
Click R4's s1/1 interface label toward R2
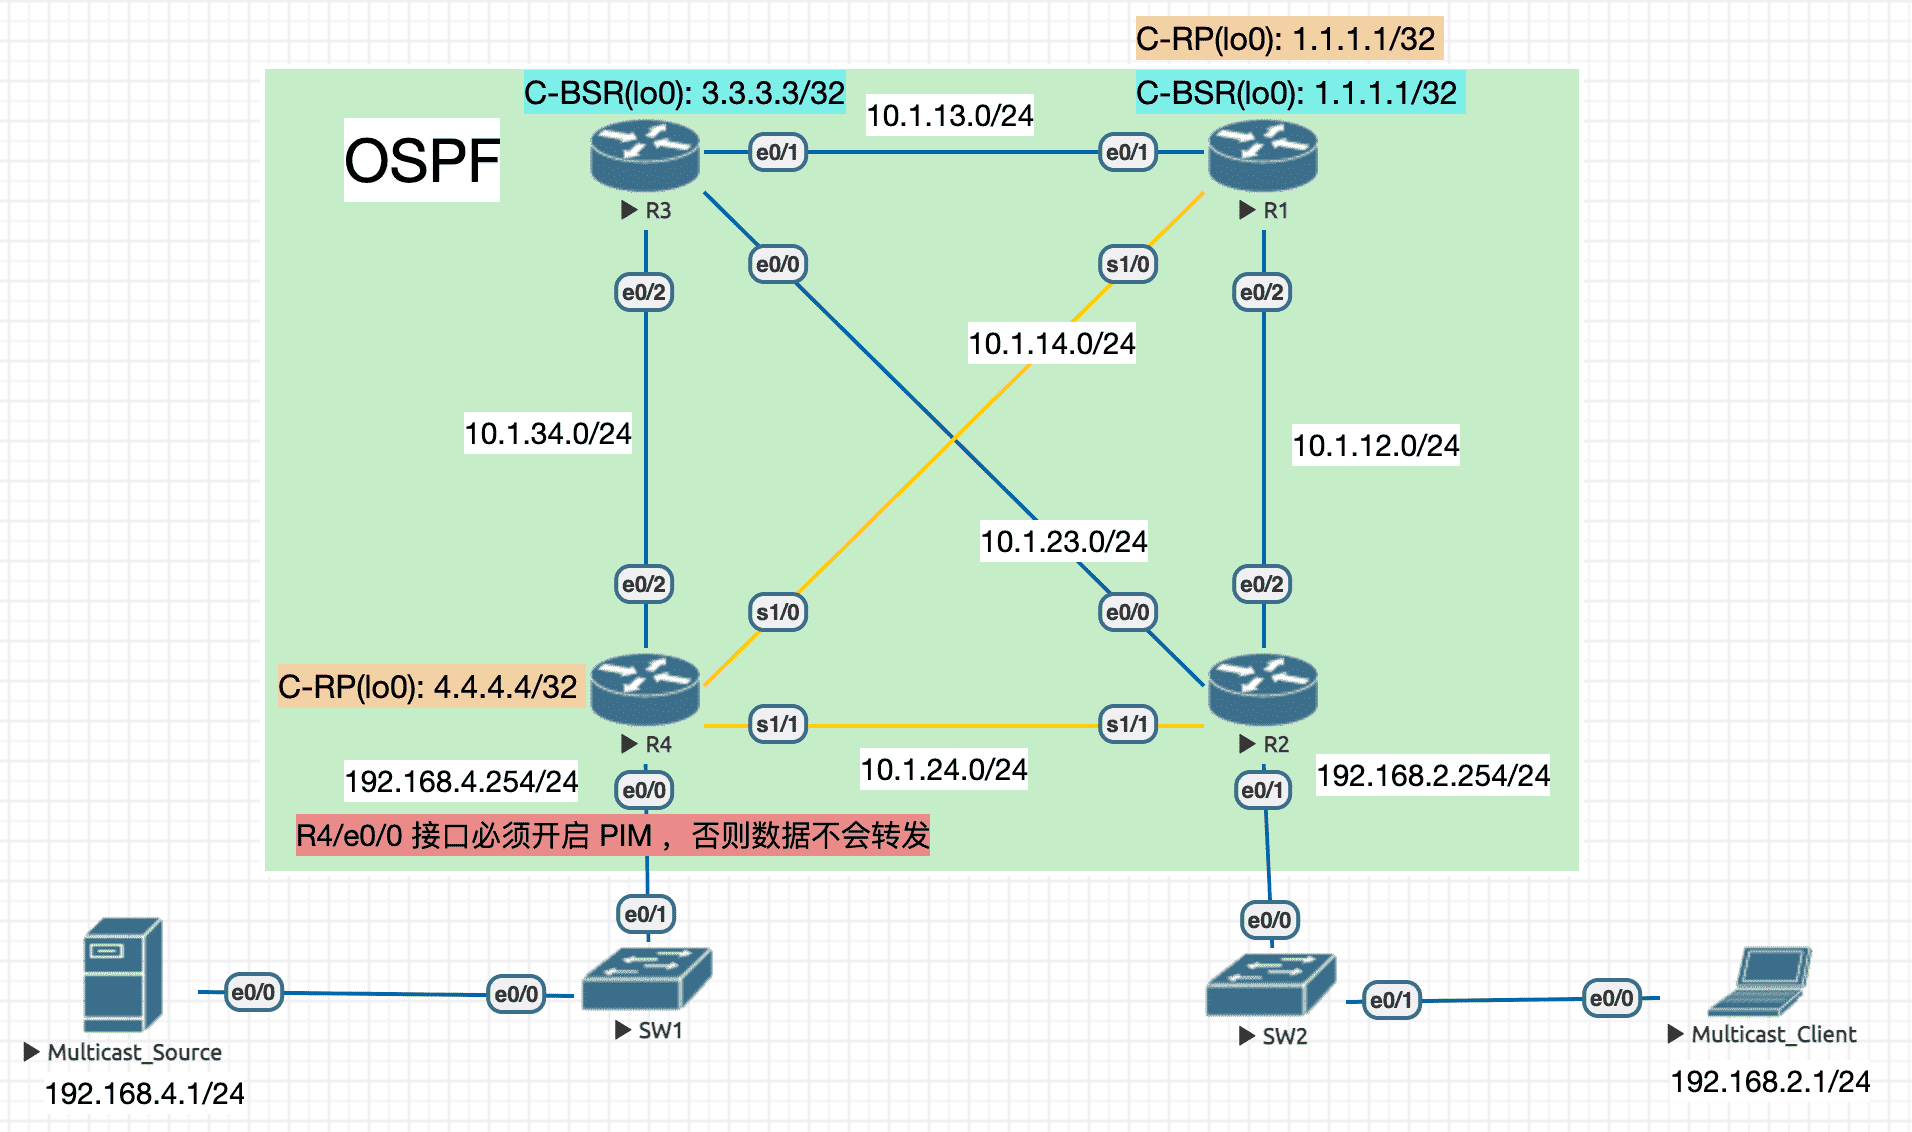coord(777,724)
